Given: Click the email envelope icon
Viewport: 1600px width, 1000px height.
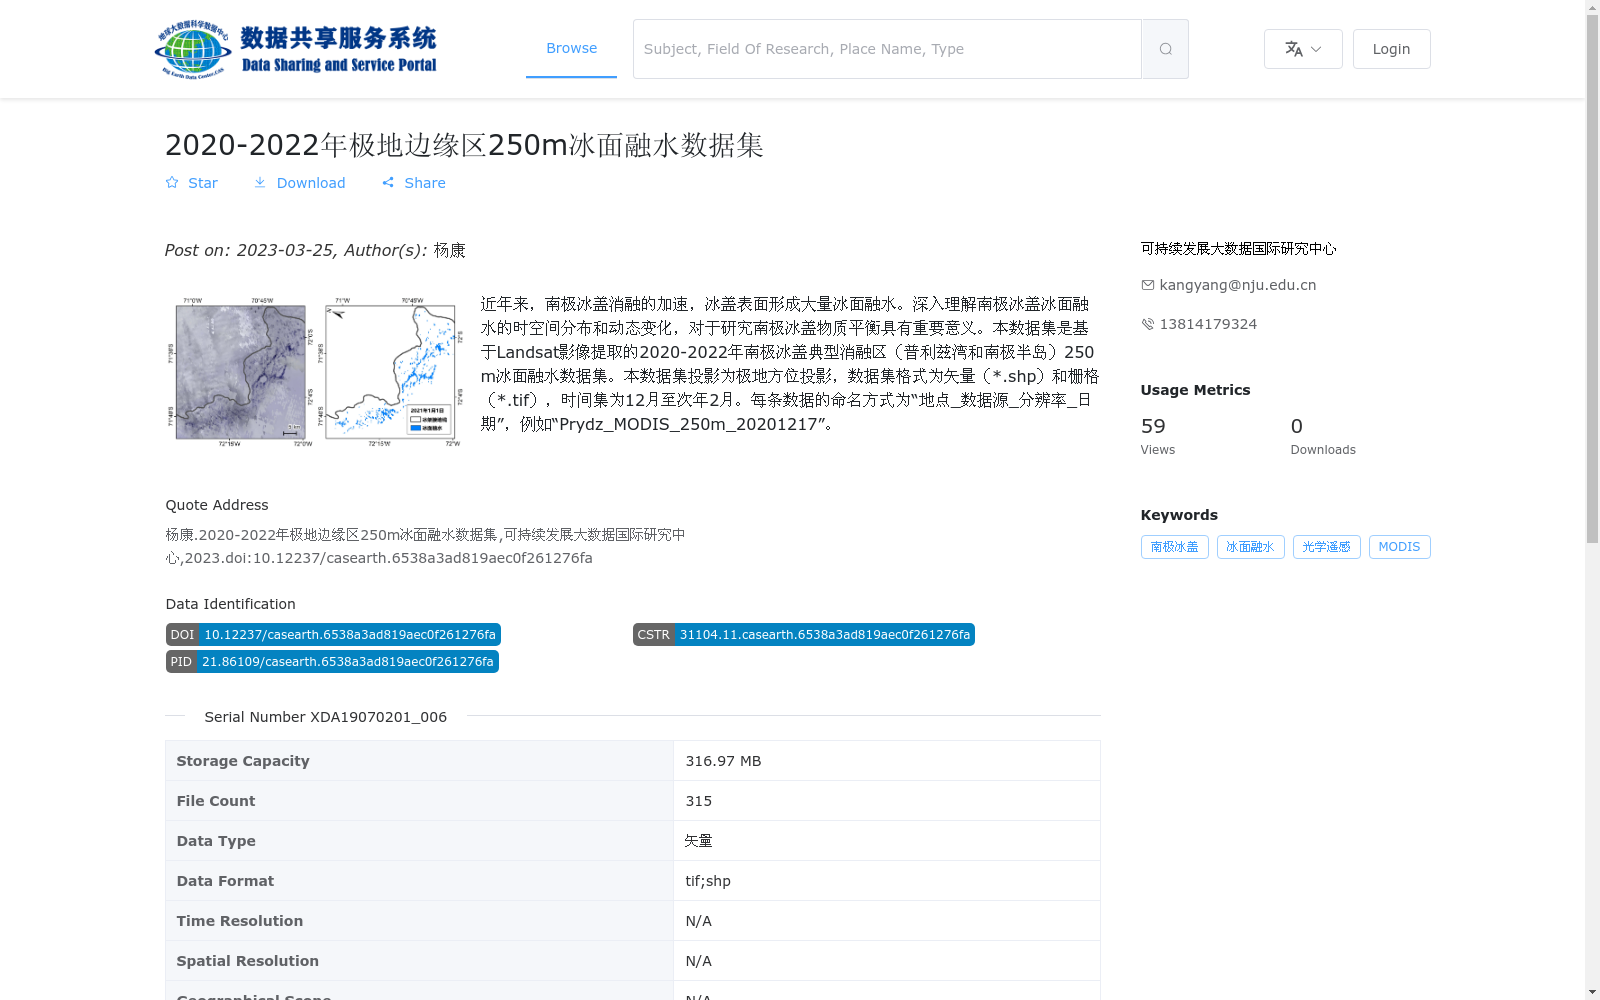Looking at the screenshot, I should tap(1148, 285).
